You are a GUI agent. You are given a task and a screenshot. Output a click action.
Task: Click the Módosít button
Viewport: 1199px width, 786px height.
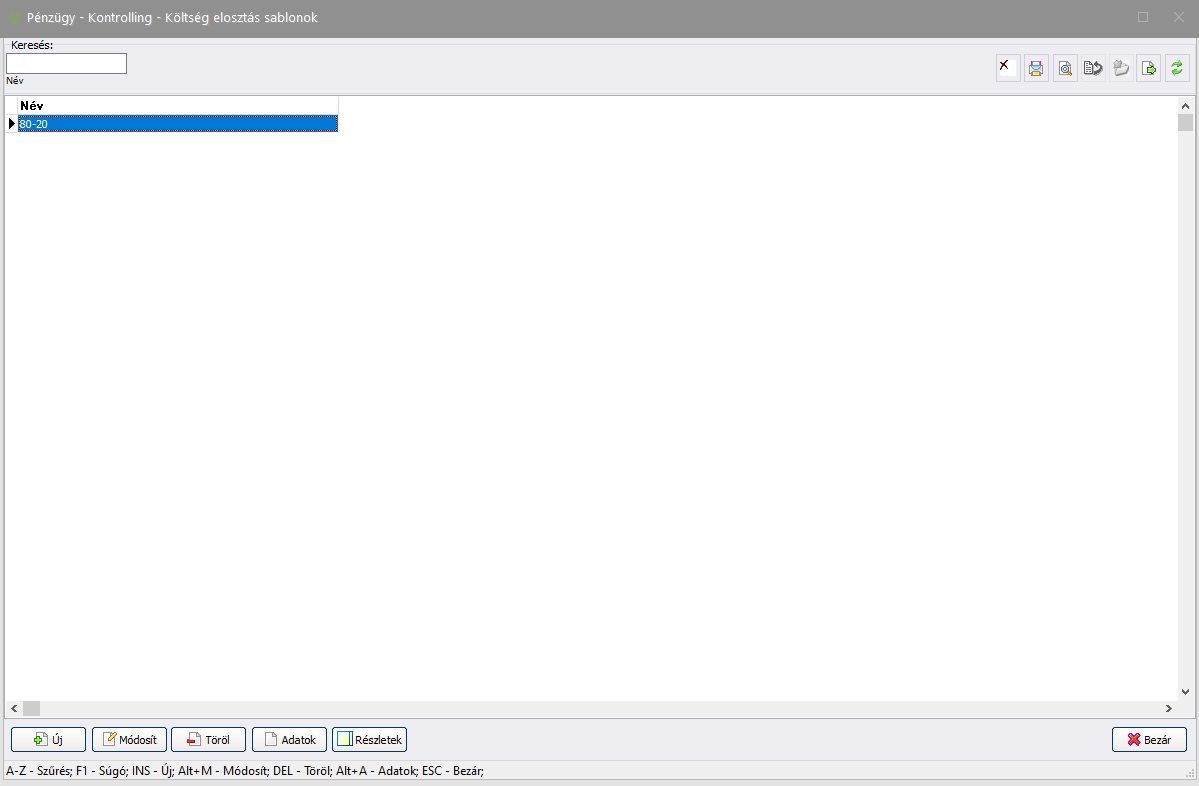click(x=129, y=740)
